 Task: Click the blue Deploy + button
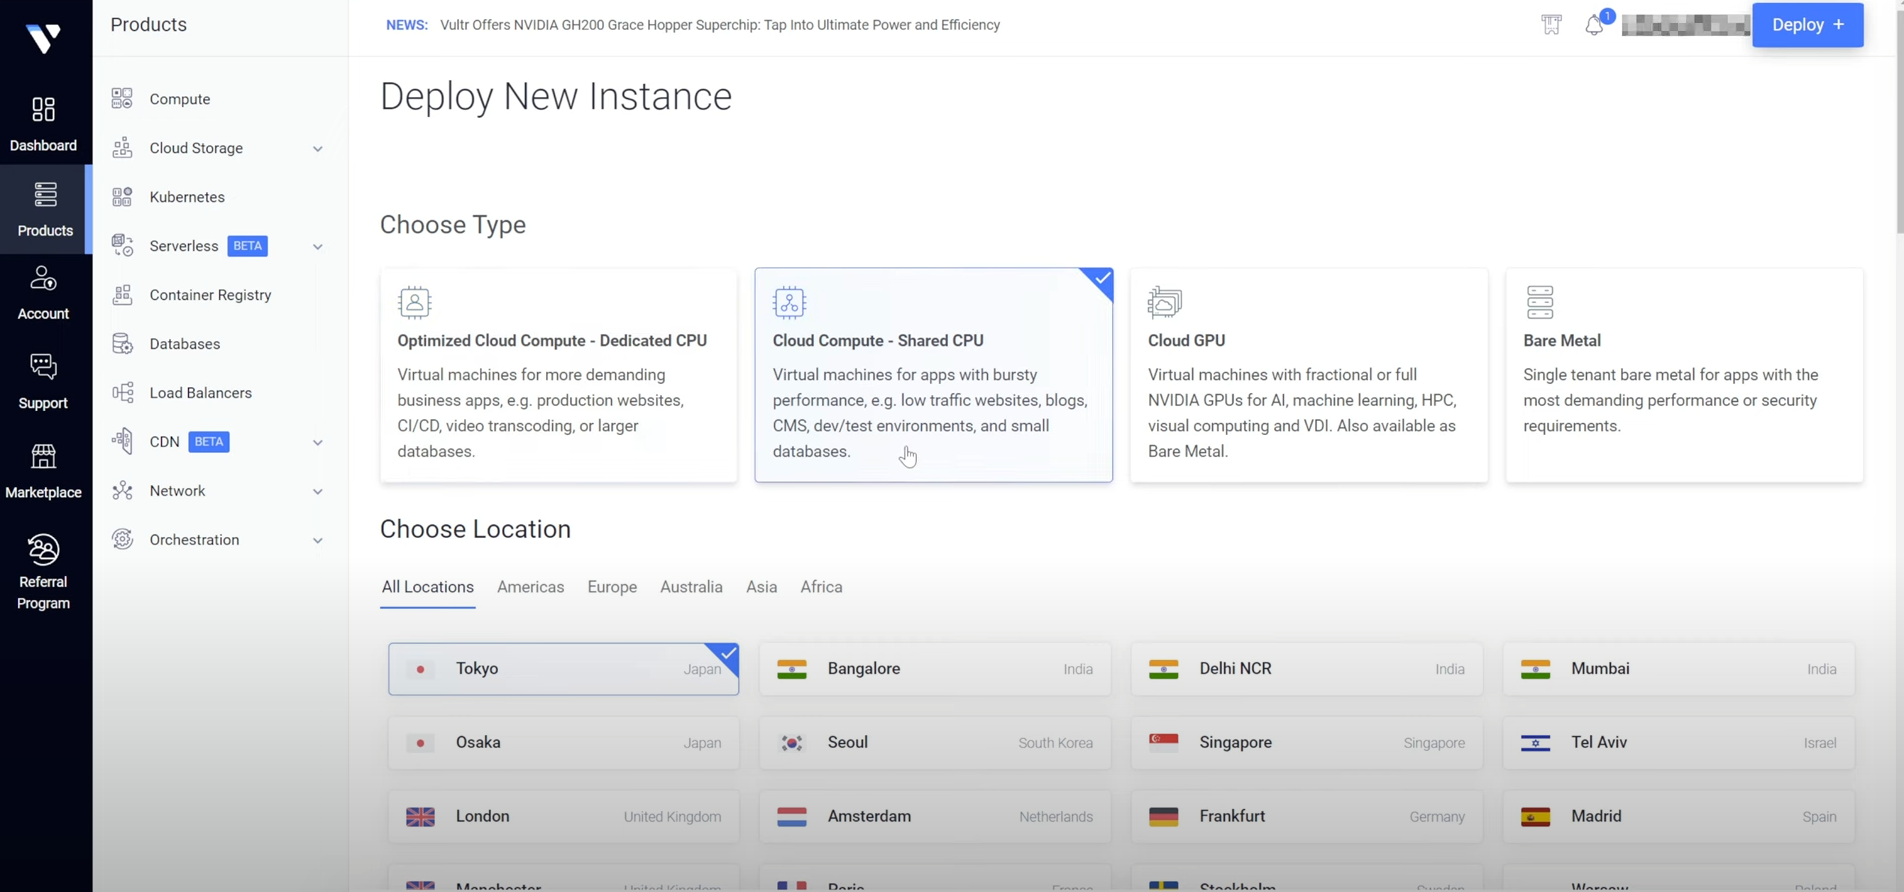pyautogui.click(x=1806, y=25)
